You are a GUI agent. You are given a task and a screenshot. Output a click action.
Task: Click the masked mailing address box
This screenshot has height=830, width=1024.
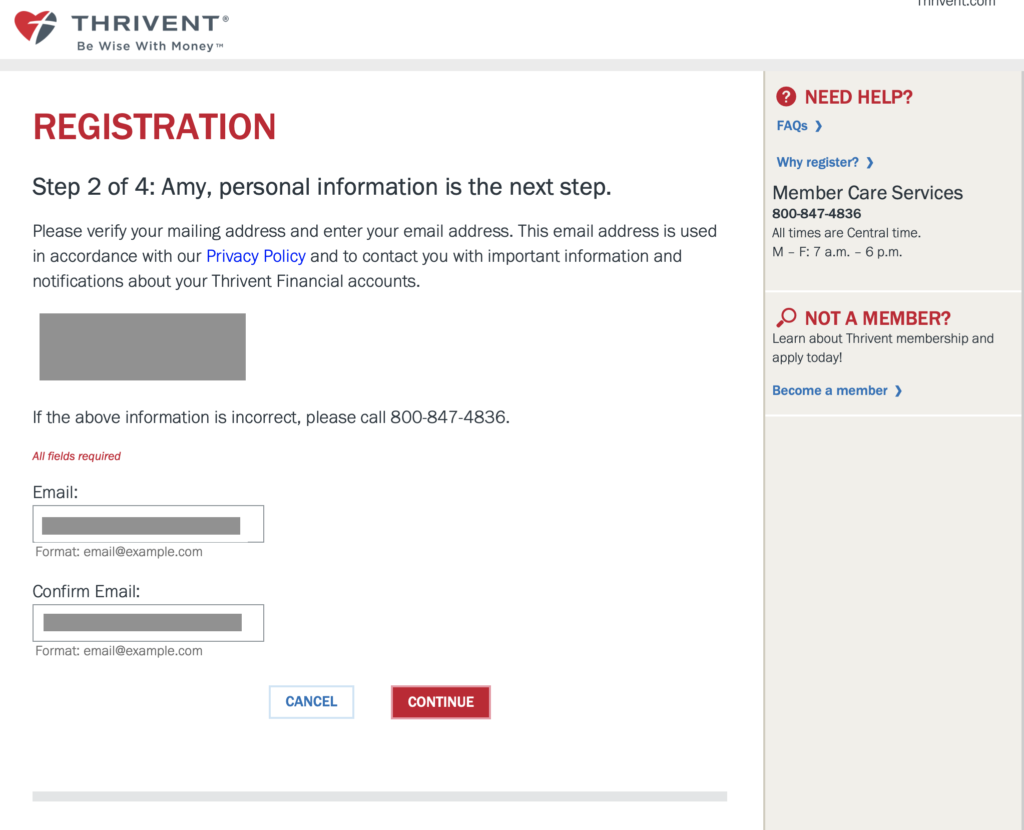point(142,347)
